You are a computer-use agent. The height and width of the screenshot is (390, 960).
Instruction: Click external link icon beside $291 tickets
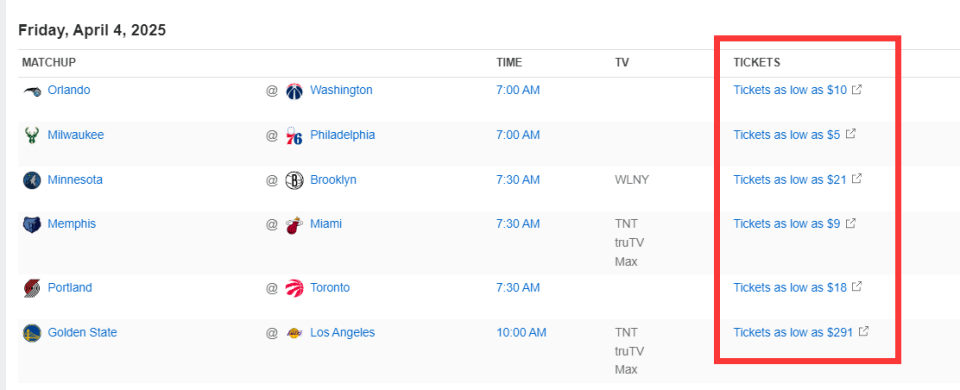(863, 331)
